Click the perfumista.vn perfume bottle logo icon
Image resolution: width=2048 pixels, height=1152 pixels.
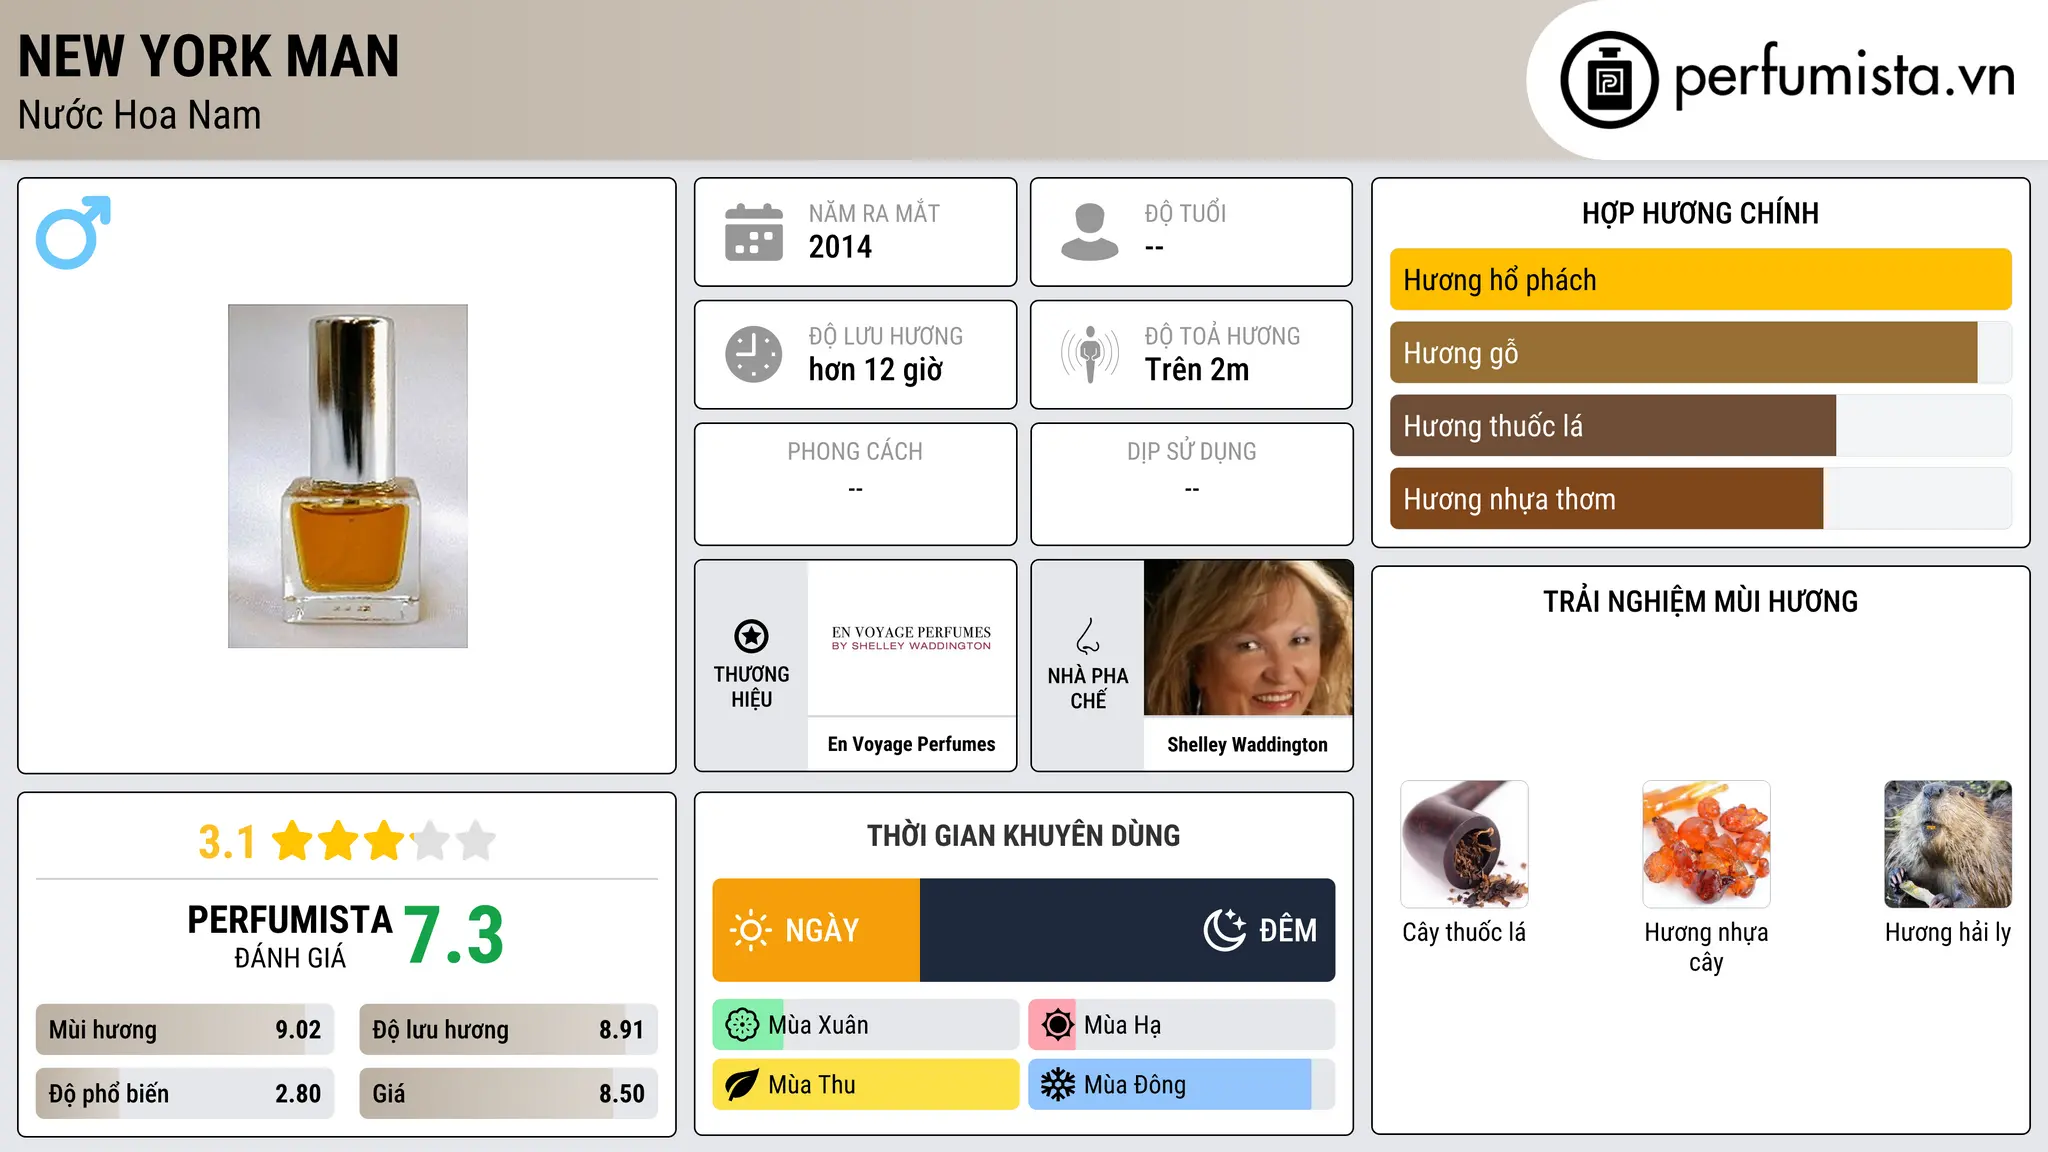1609,80
